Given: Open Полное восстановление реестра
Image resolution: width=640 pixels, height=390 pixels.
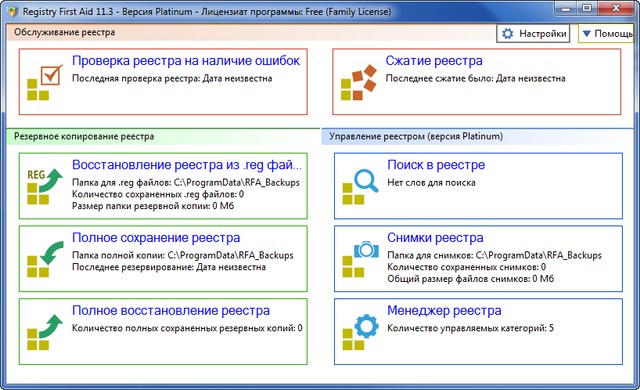Looking at the screenshot, I should click(163, 332).
